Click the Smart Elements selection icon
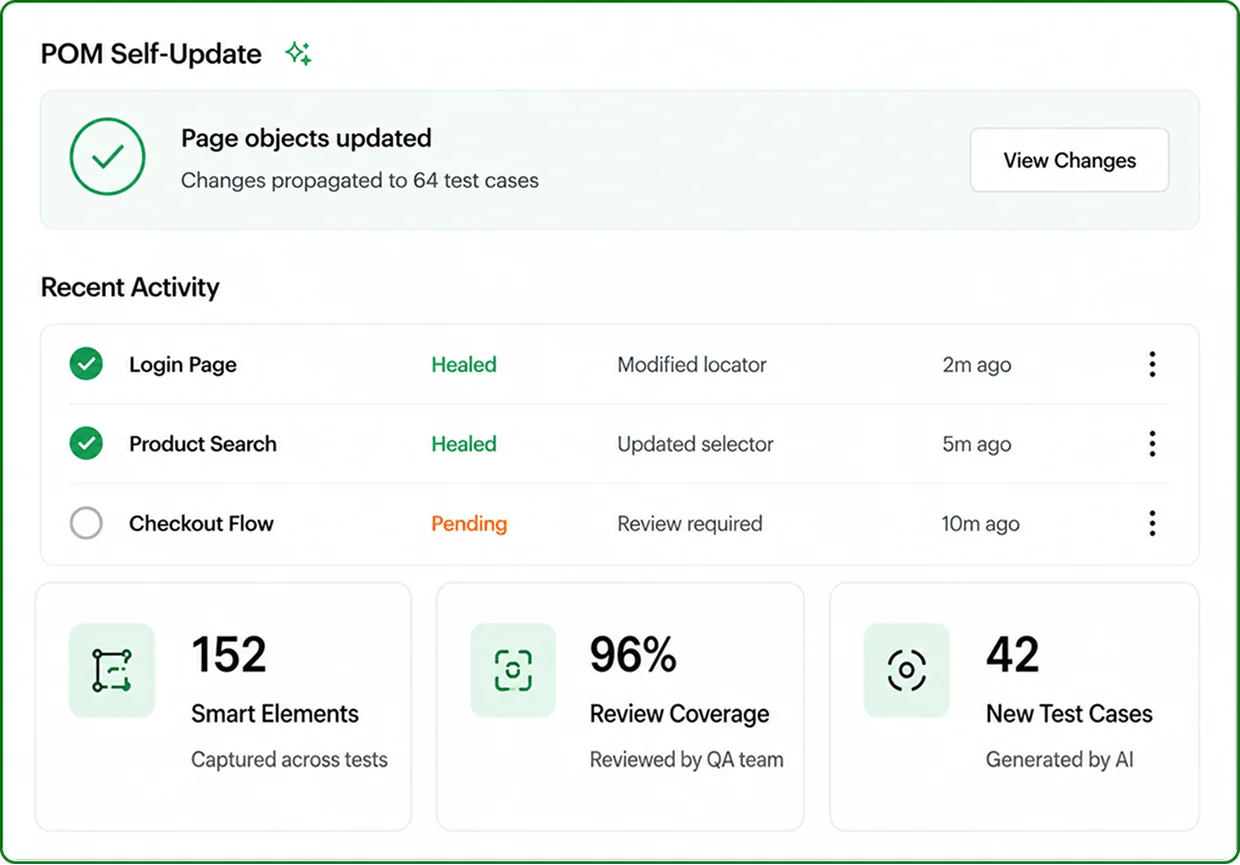Image resolution: width=1240 pixels, height=865 pixels. [112, 670]
